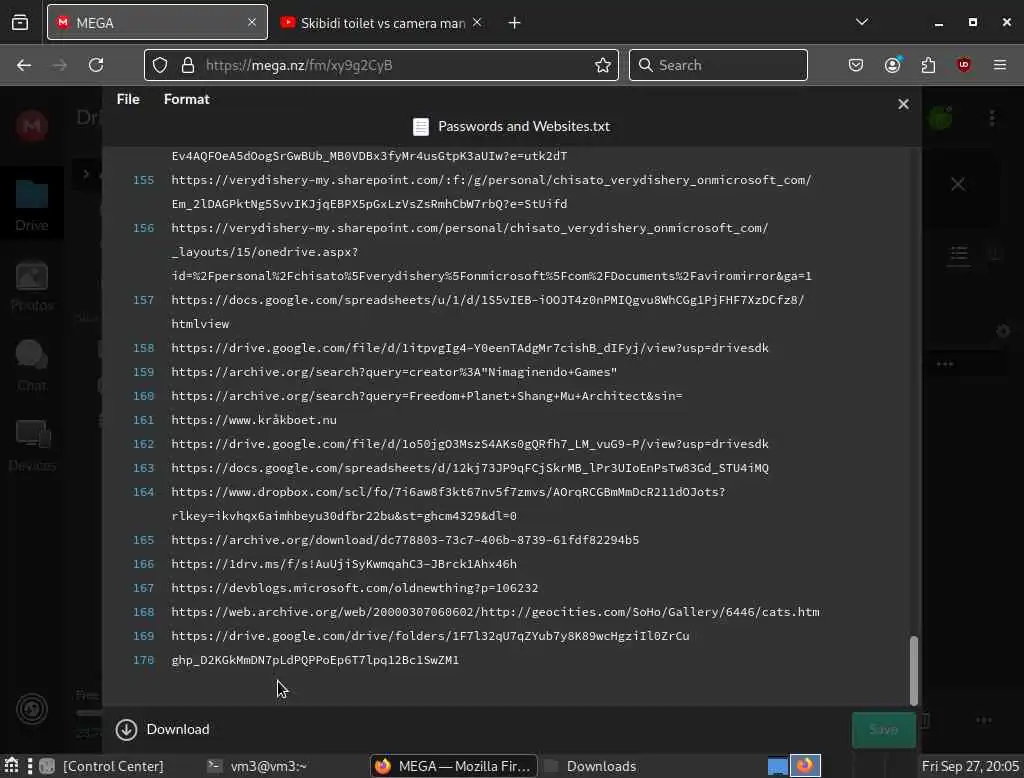Screen dimensions: 1024x778
Task: Open the taskbar applications menu icon
Action: pos(12,766)
